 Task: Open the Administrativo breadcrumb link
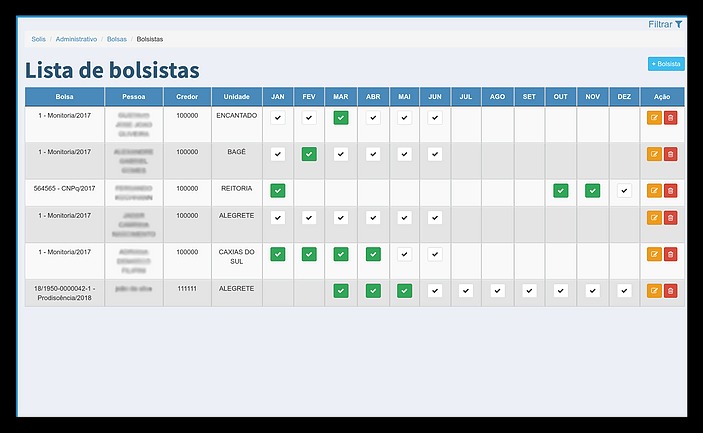point(76,39)
